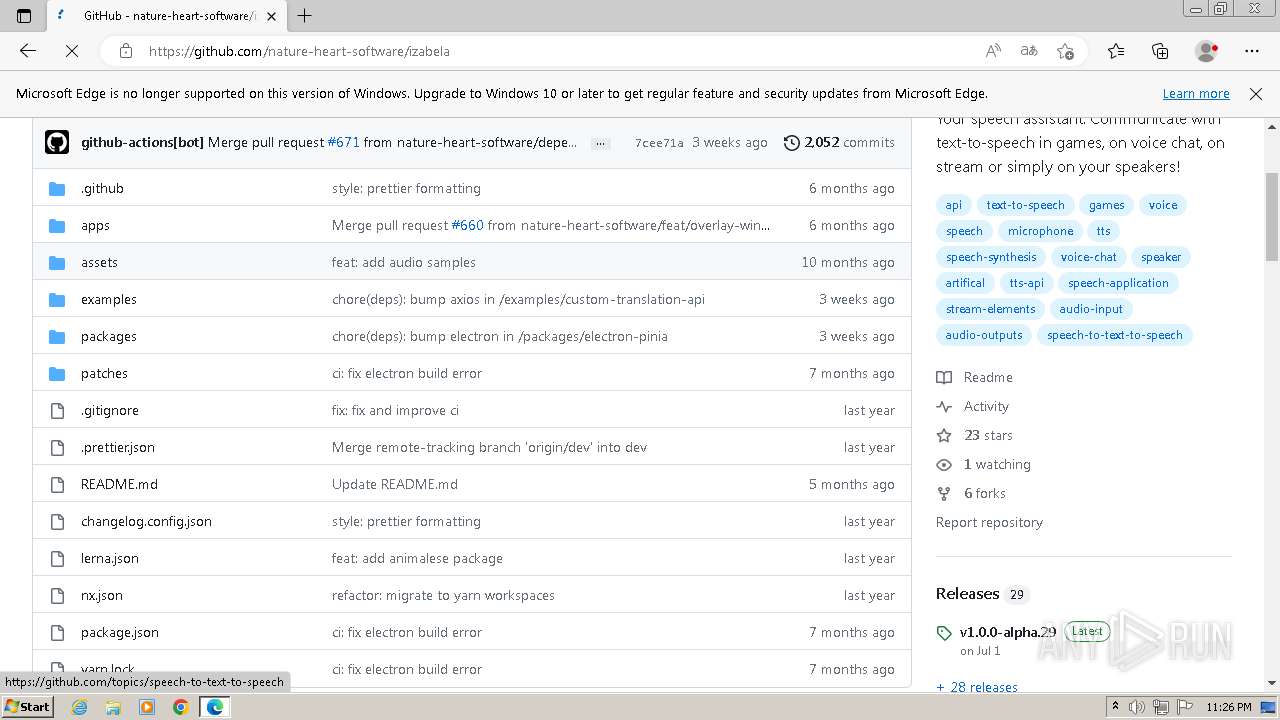View the 2,052 commits history
Screen dimensions: 1280x720
839,143
